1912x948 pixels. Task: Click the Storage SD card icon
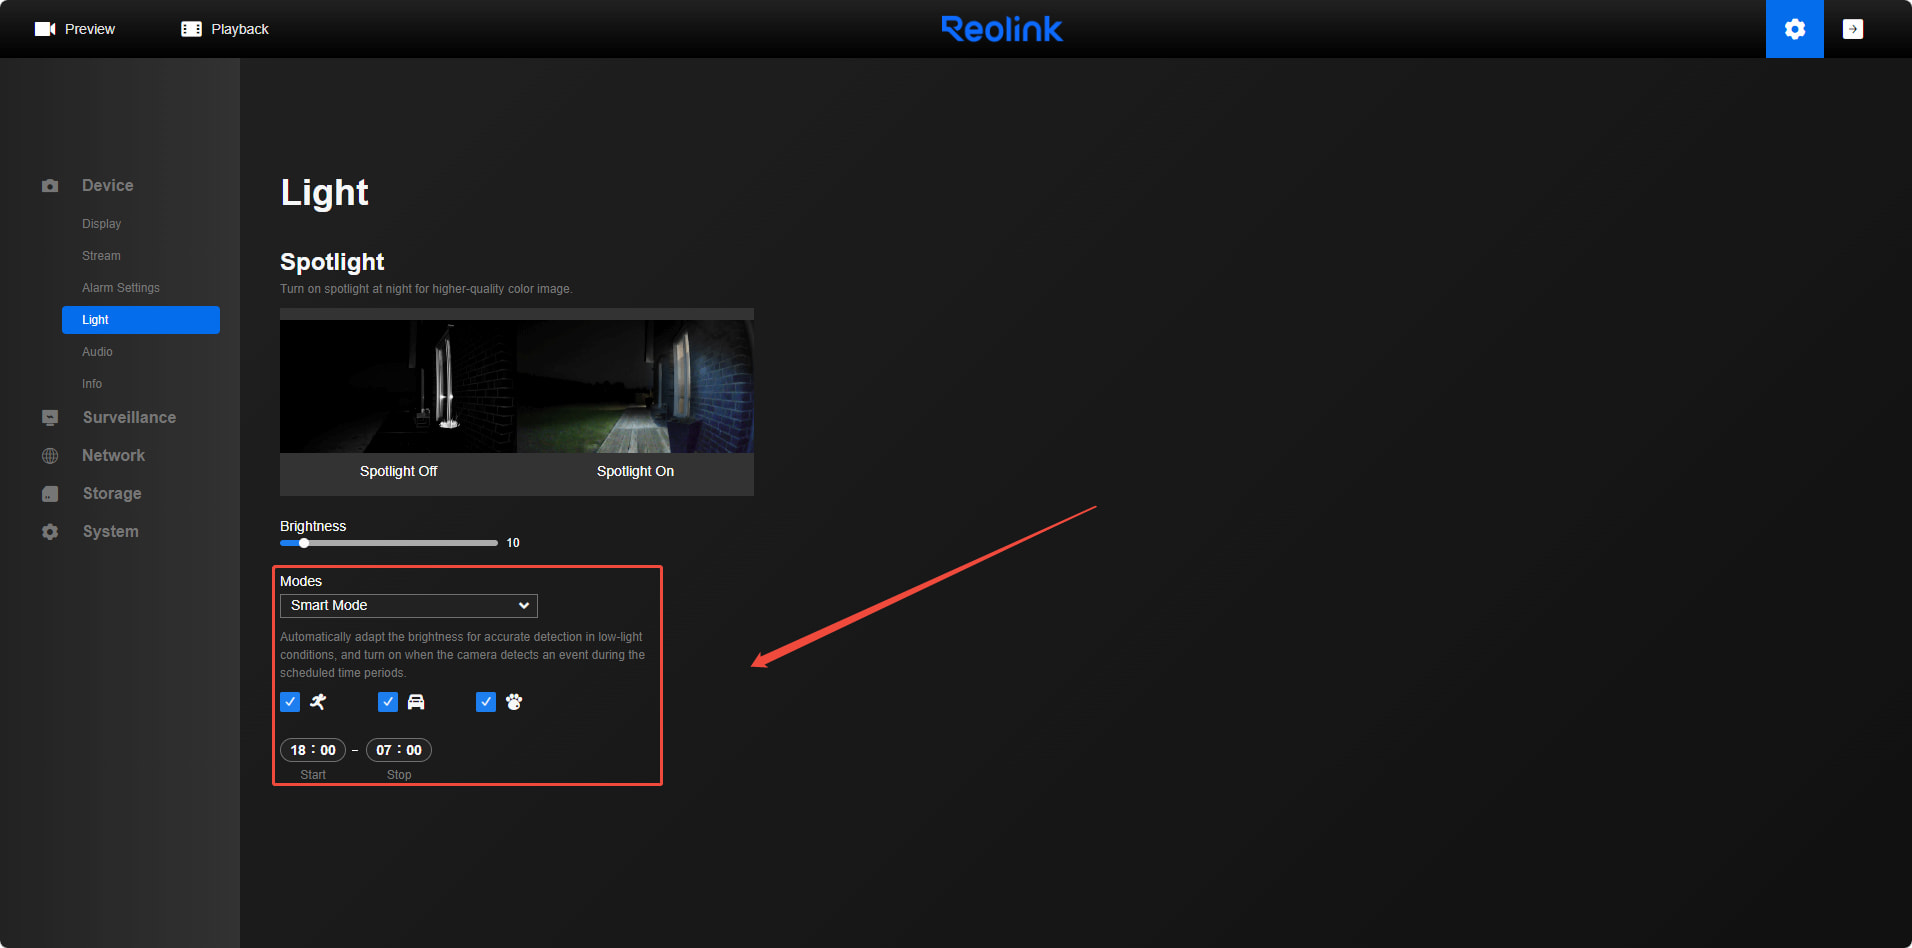click(50, 494)
